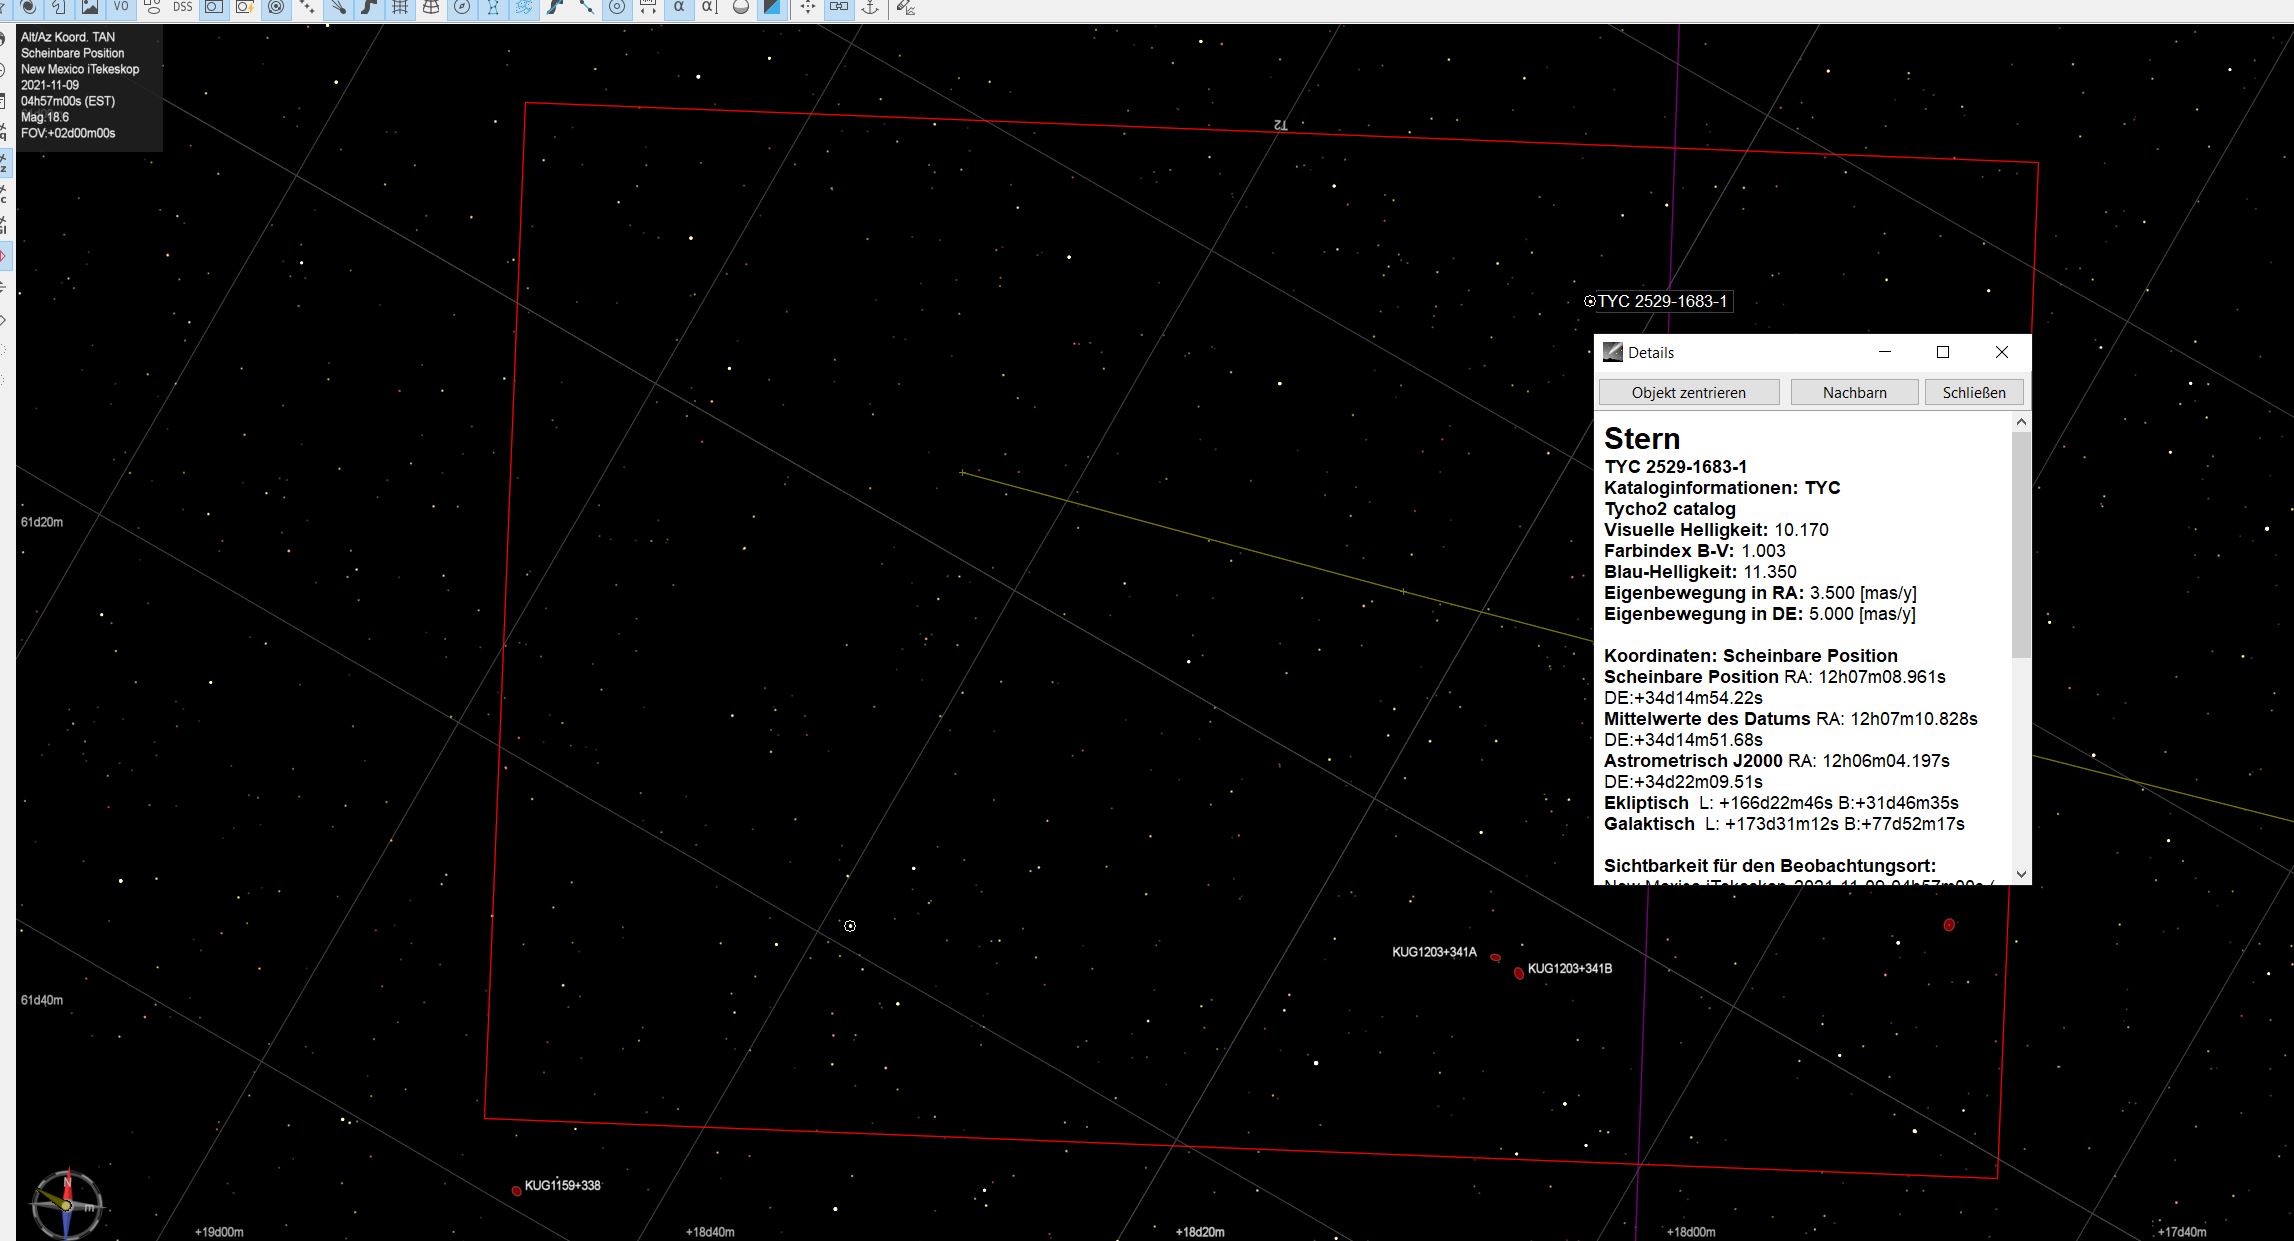
Task: Select galaxy label KUG1203+341A
Action: pyautogui.click(x=1434, y=952)
